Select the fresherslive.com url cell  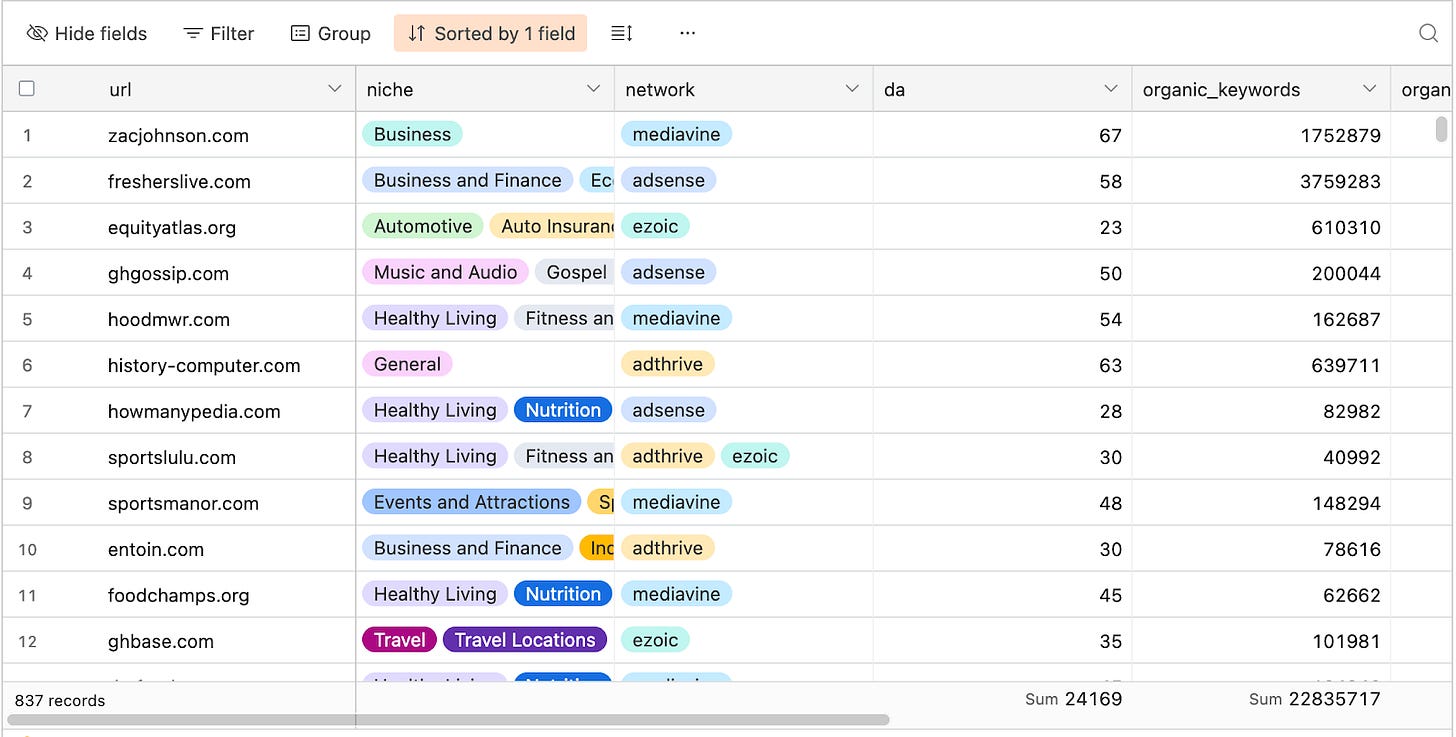pos(178,181)
